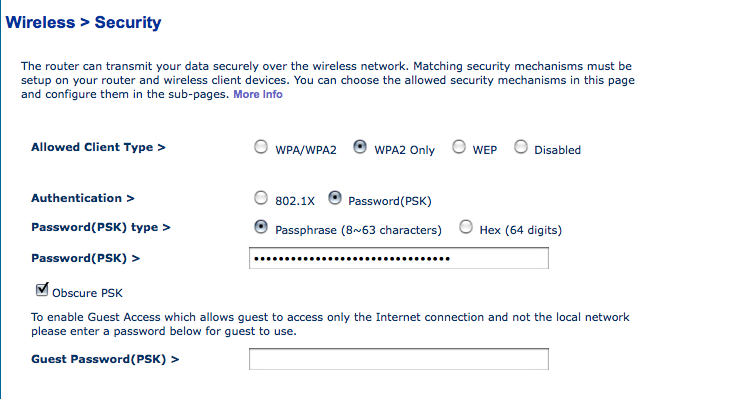
Task: Pick Passphrase (8~63 characters) PSK type
Action: pos(261,227)
